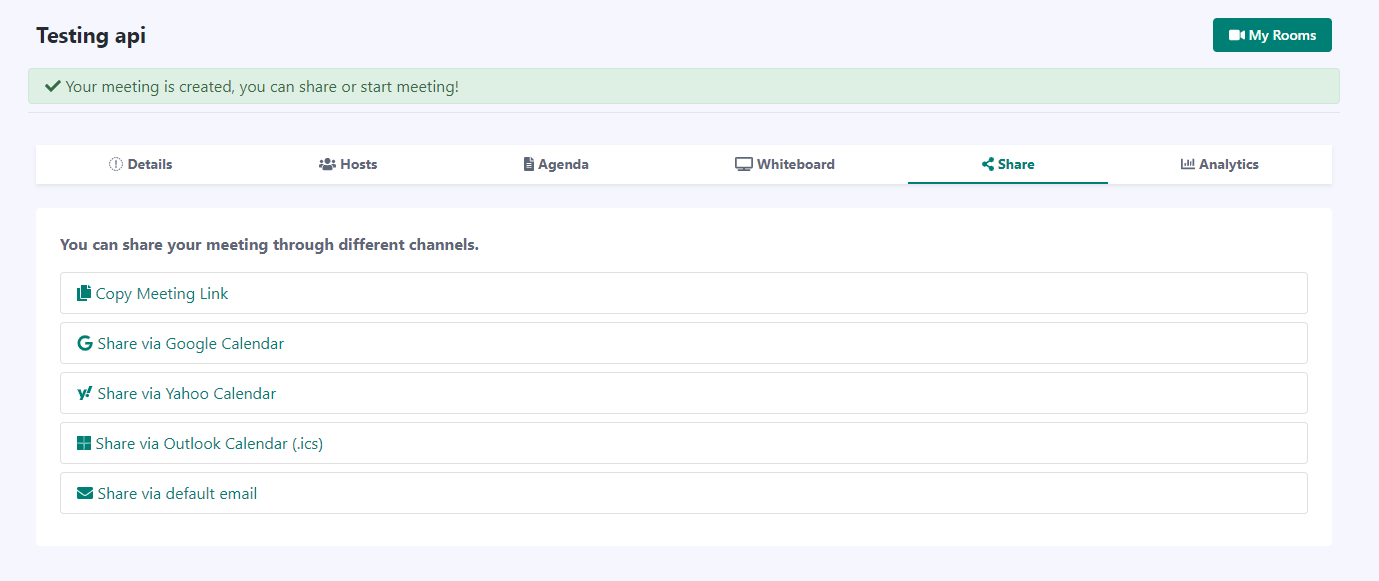Go to the Whiteboard tab
The width and height of the screenshot is (1379, 581).
click(785, 165)
